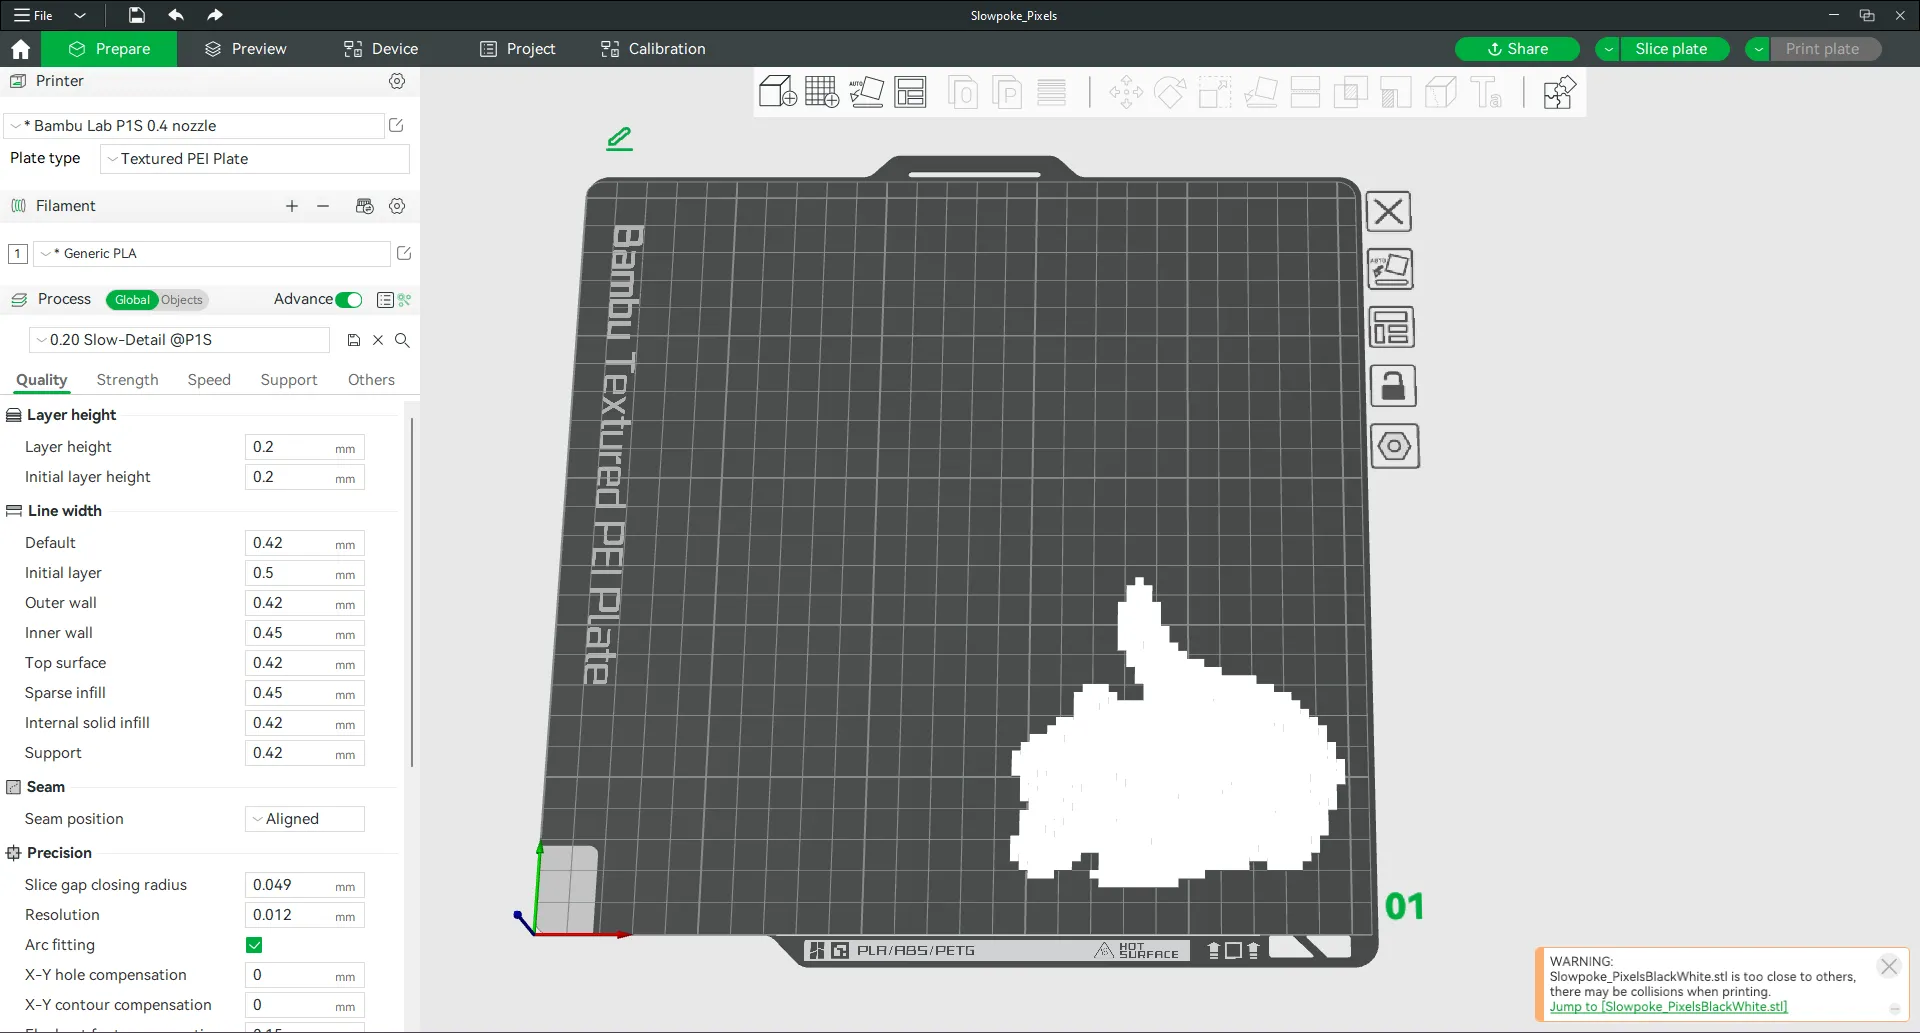Click the plate lock icon

[1392, 386]
